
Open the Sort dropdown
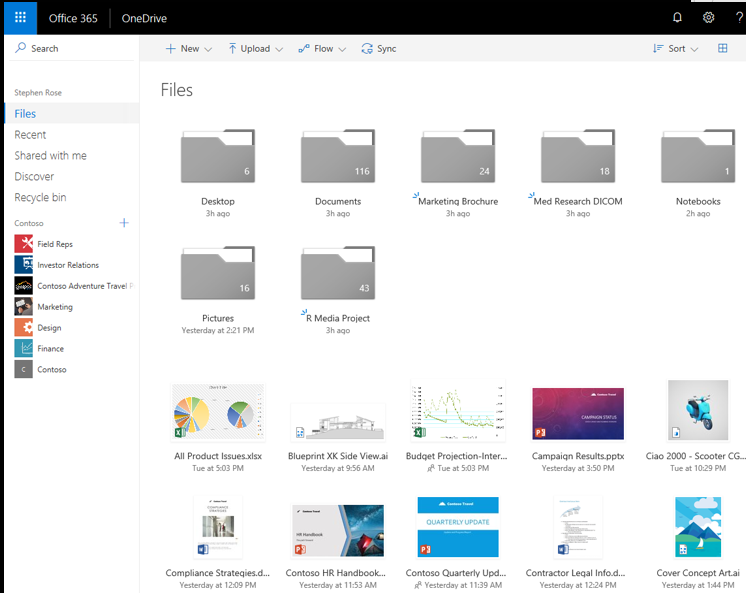675,48
